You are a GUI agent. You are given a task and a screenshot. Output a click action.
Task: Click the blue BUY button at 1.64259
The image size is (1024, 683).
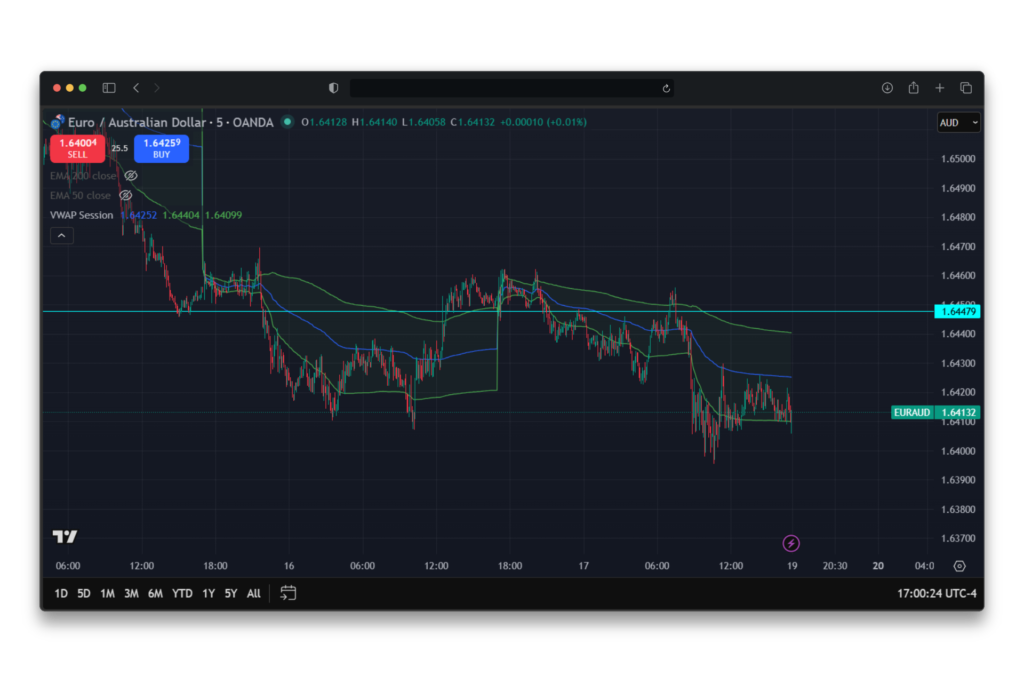coord(161,148)
